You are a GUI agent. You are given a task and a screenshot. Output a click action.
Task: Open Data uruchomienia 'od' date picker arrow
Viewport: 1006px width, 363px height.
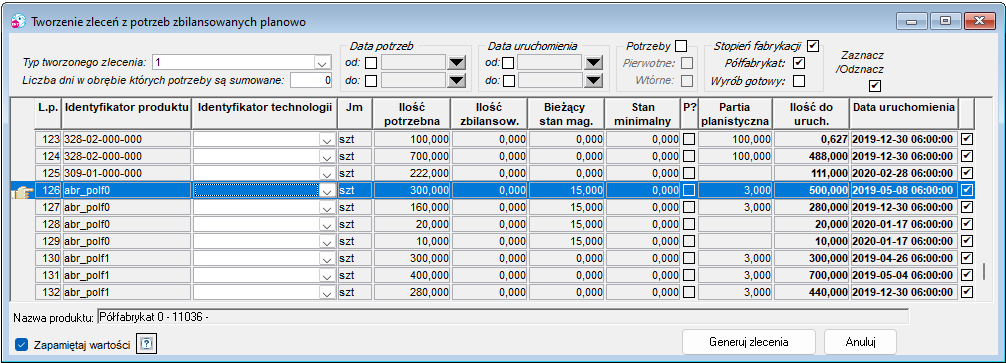[x=594, y=63]
